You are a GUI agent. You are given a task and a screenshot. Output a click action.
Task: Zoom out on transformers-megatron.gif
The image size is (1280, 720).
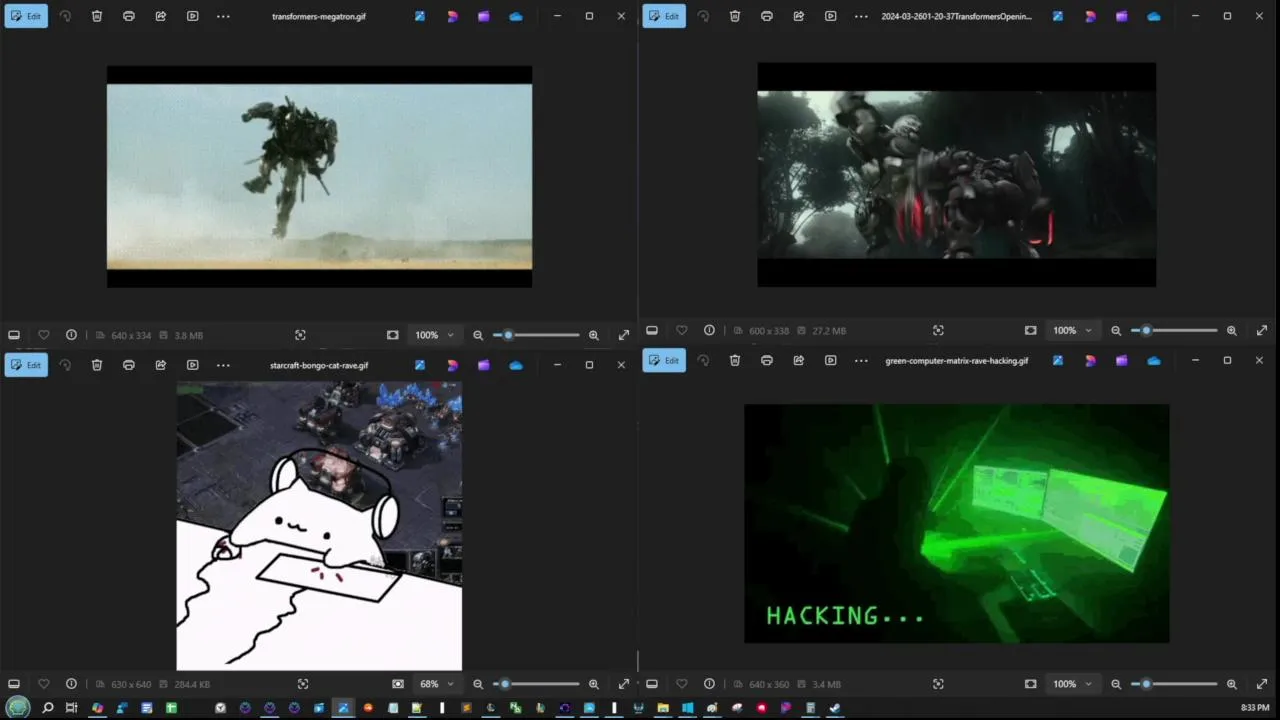click(x=478, y=335)
